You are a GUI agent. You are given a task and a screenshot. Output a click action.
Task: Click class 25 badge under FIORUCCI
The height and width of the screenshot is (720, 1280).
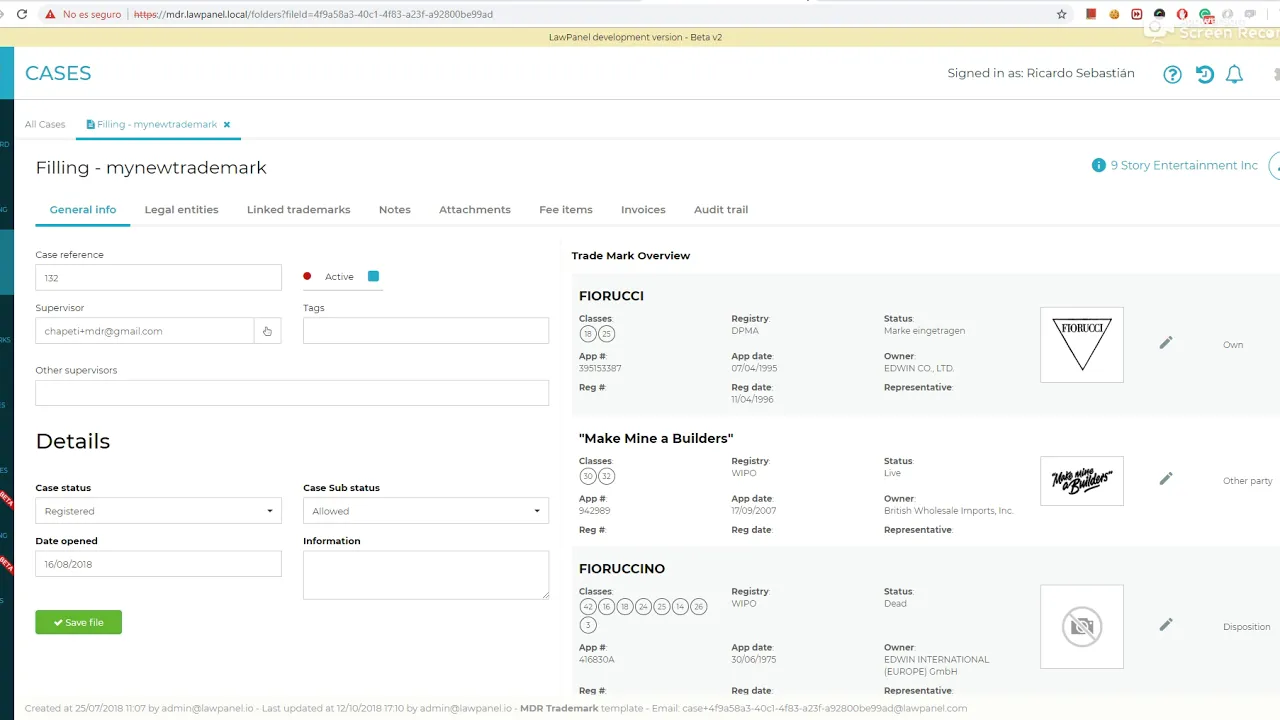pos(606,334)
